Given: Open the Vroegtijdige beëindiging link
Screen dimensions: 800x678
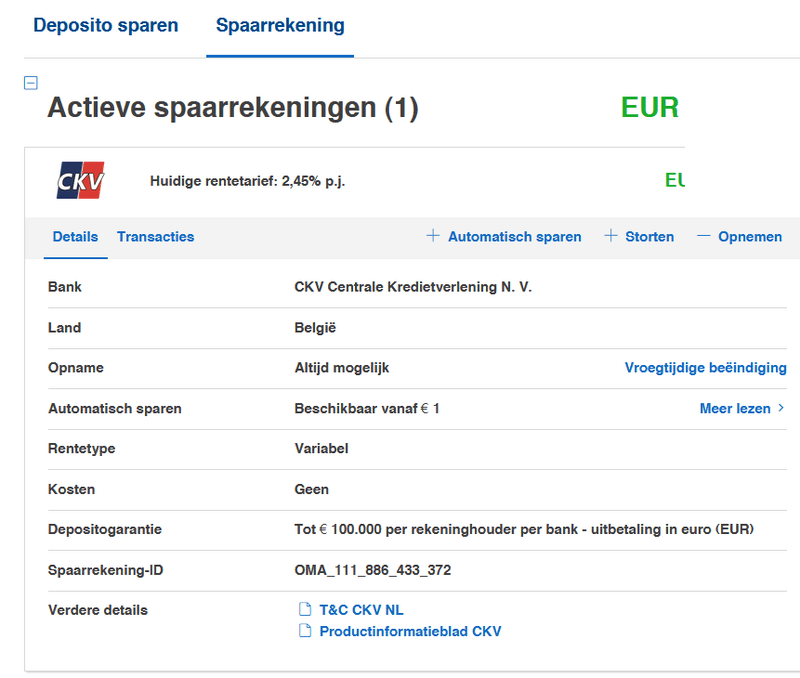Looking at the screenshot, I should (705, 368).
